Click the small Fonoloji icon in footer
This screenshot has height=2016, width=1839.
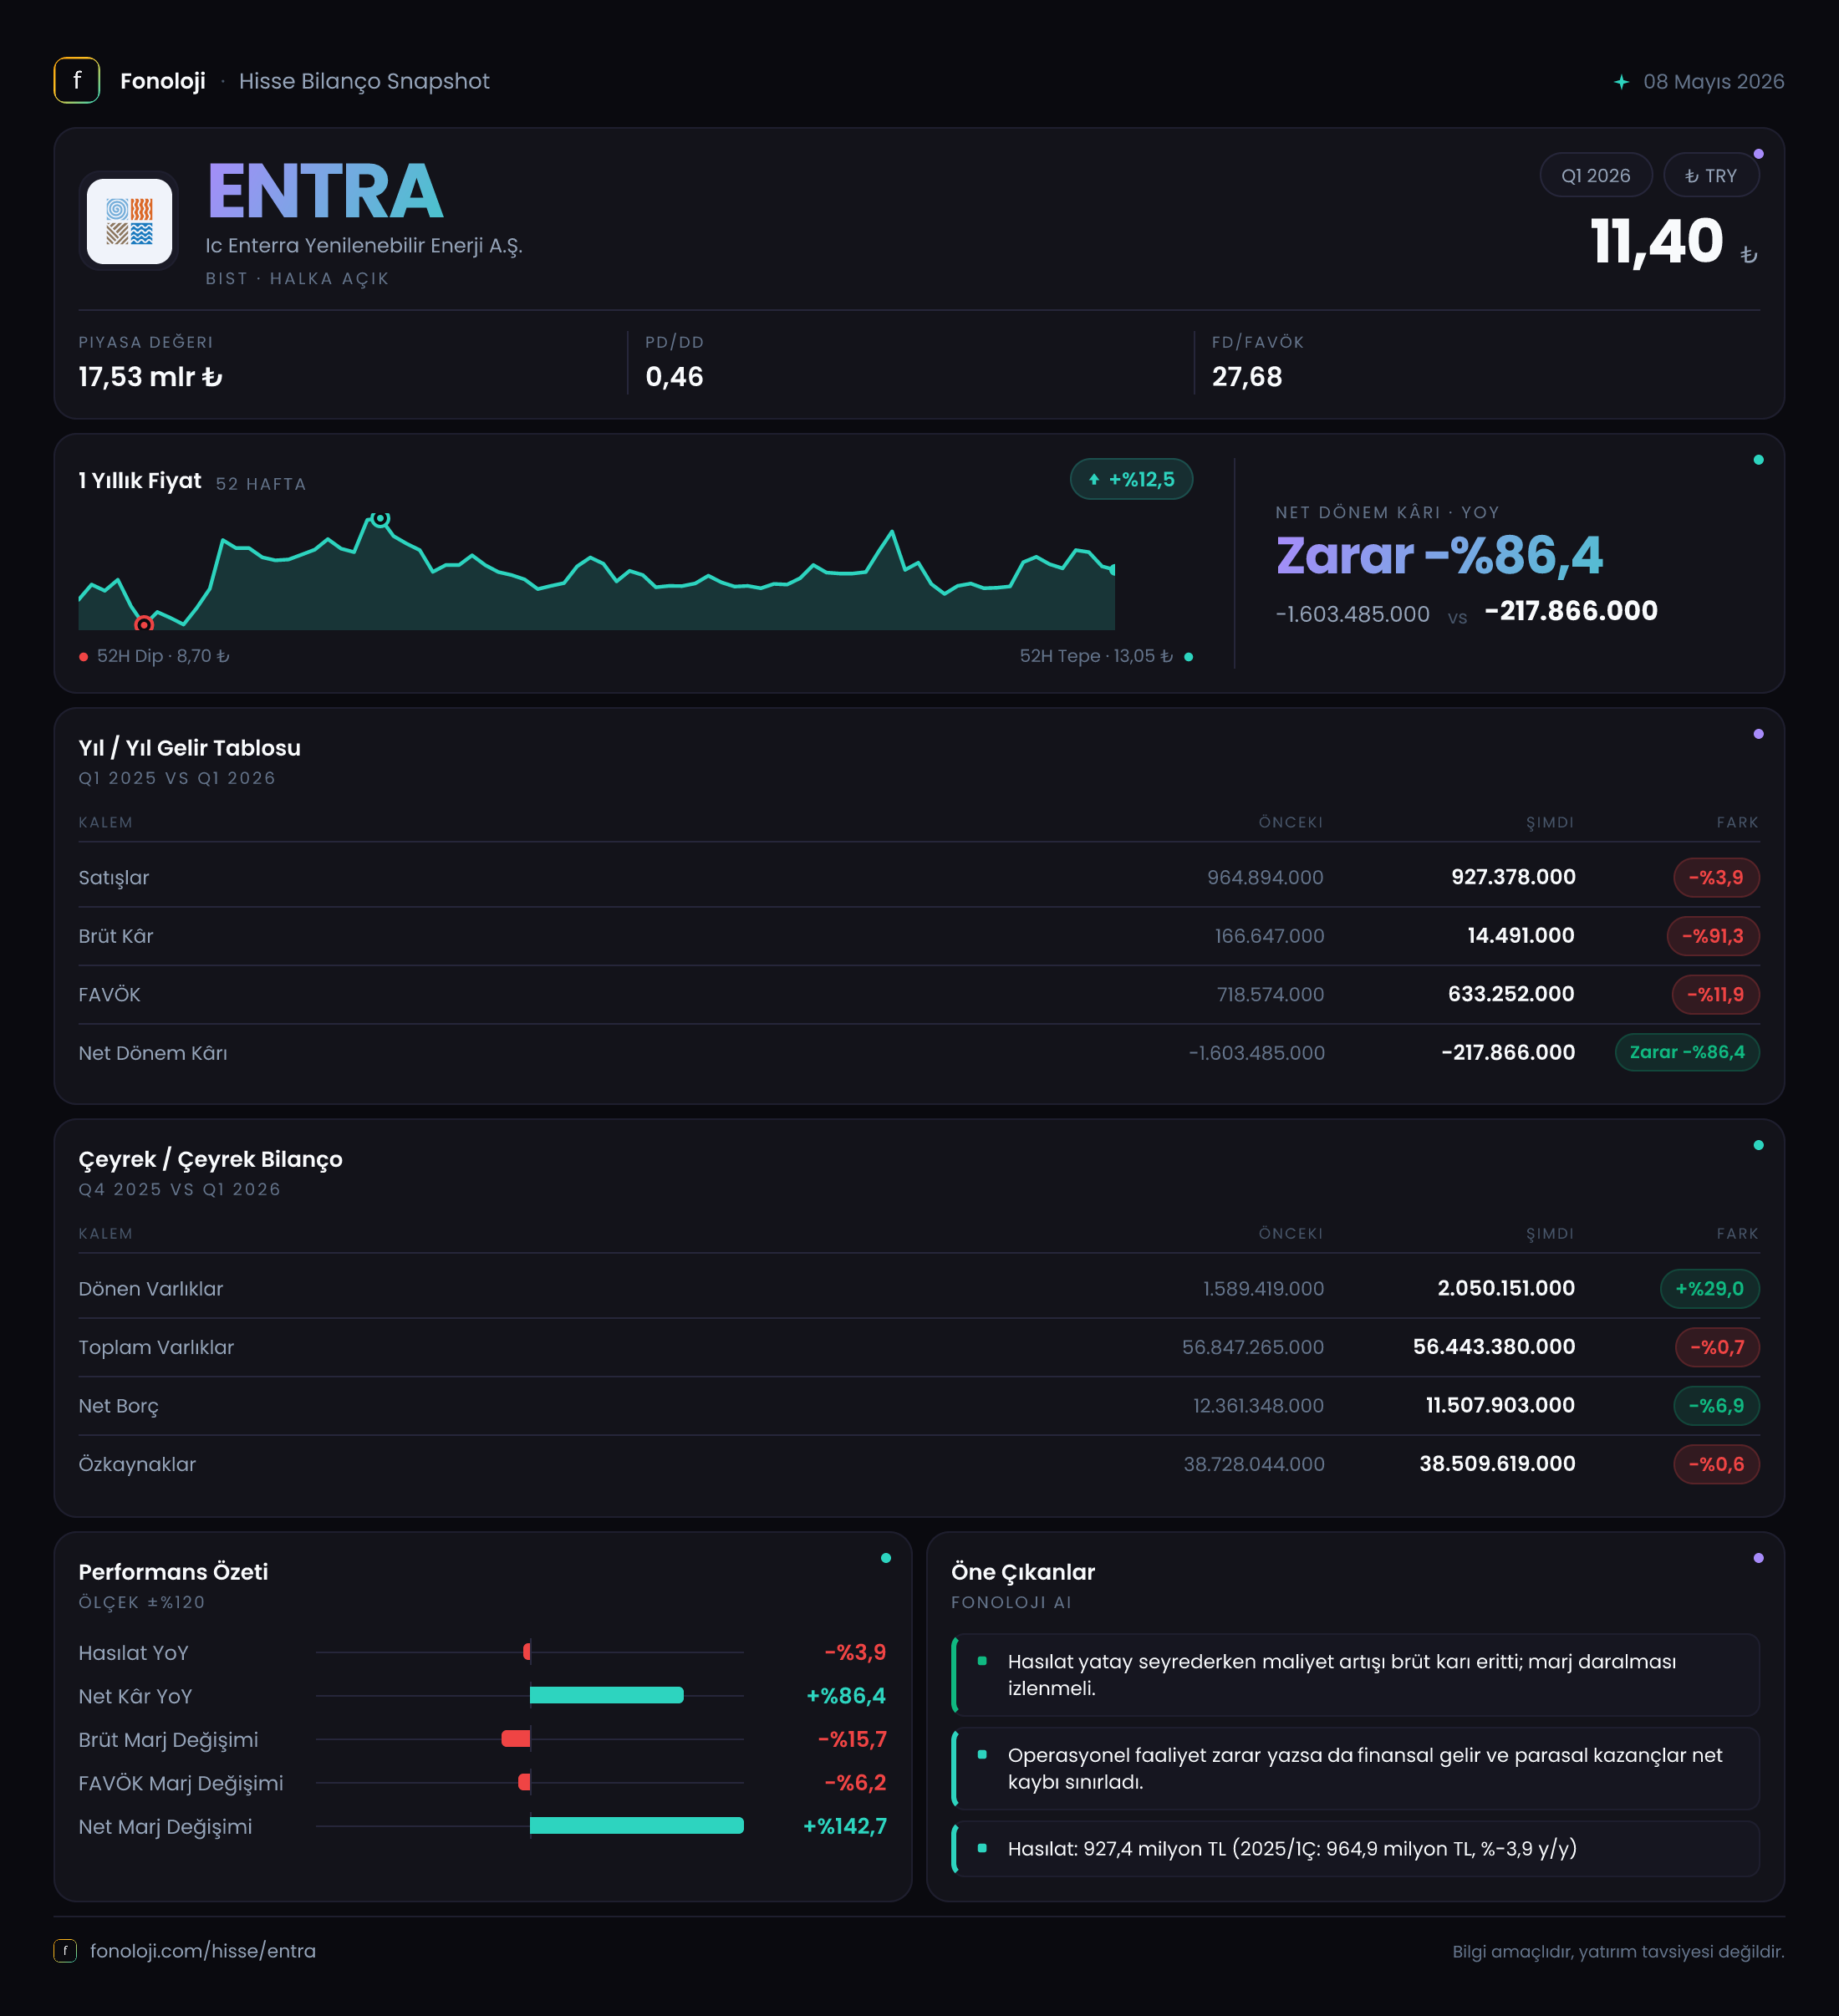[x=65, y=1950]
